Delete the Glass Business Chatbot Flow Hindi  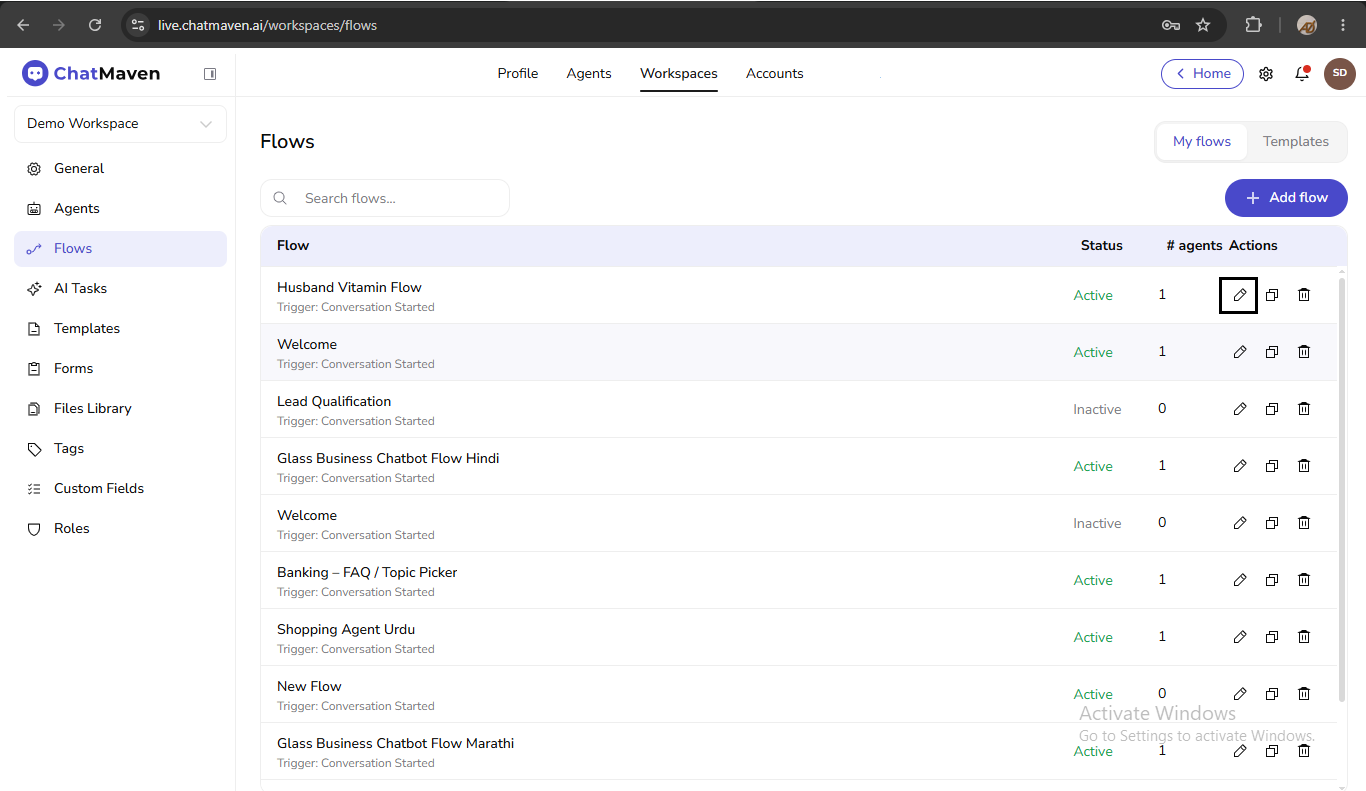[1304, 466]
